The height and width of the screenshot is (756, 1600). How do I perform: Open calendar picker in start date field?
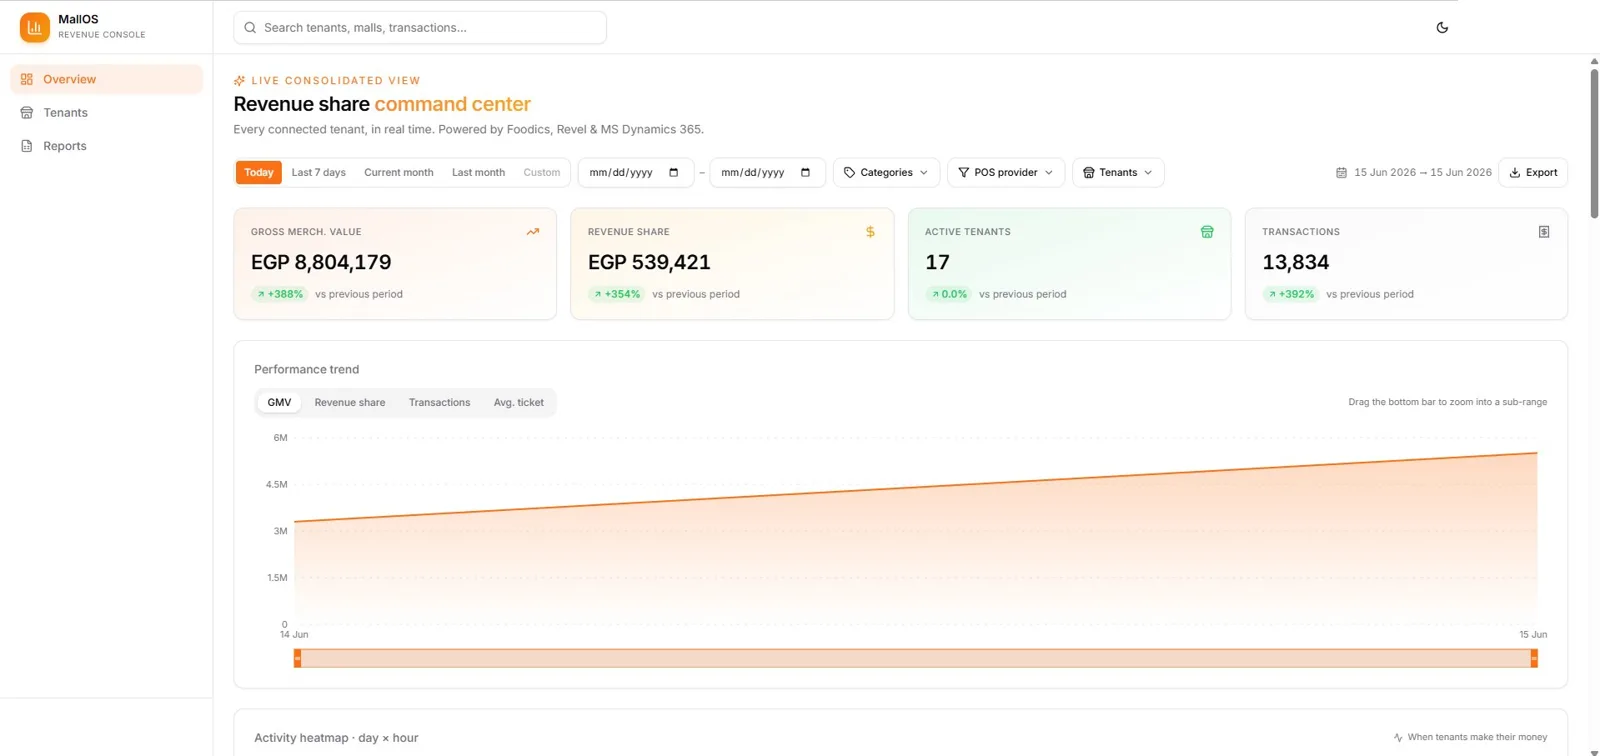674,172
